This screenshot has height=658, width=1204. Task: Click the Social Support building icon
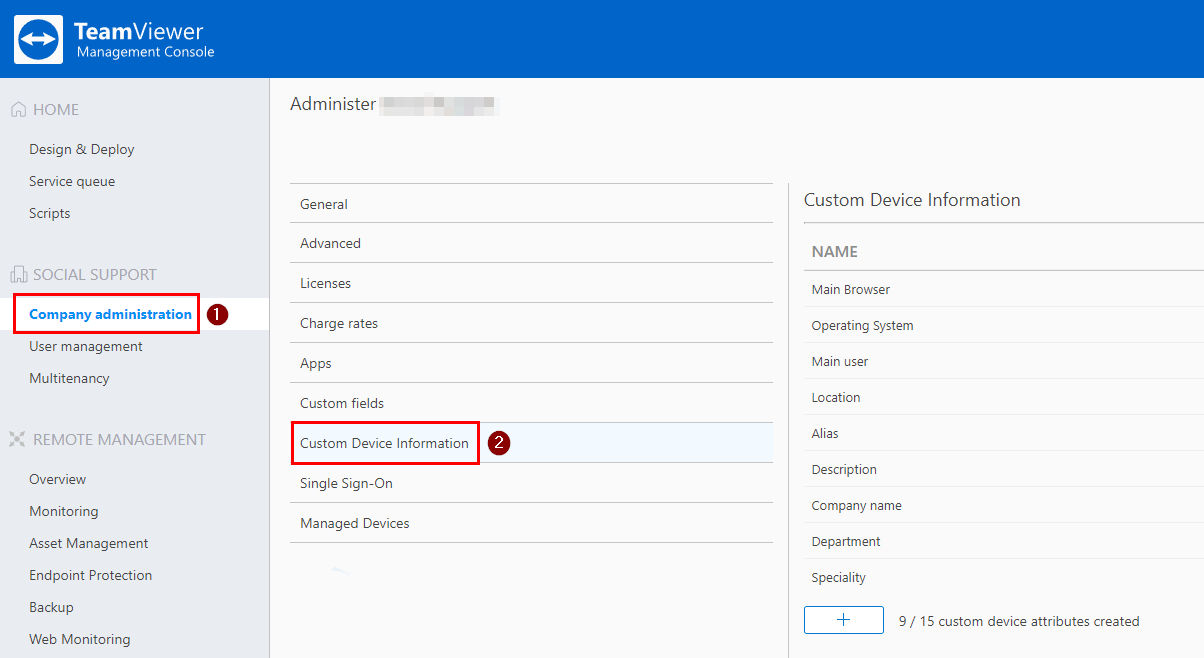pos(18,274)
